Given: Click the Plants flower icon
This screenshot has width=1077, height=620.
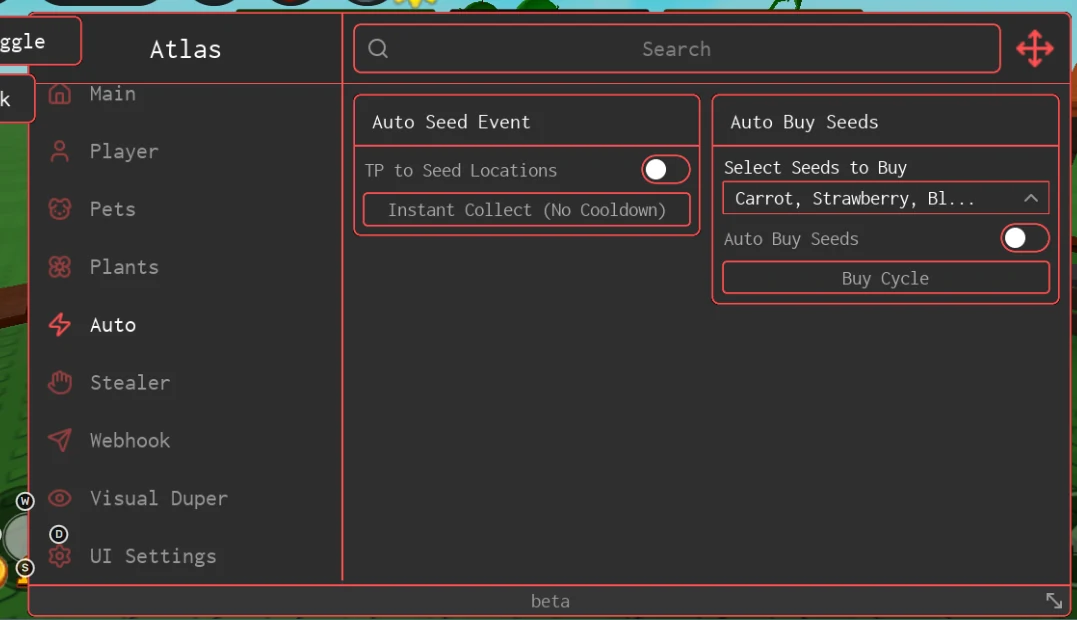Looking at the screenshot, I should 60,266.
